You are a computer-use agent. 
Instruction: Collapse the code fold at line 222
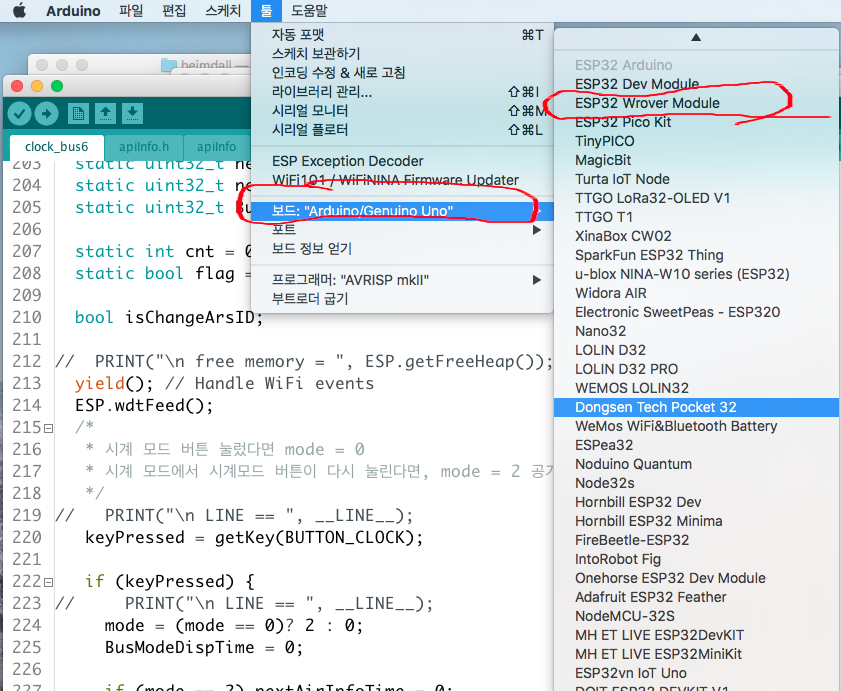coord(49,582)
